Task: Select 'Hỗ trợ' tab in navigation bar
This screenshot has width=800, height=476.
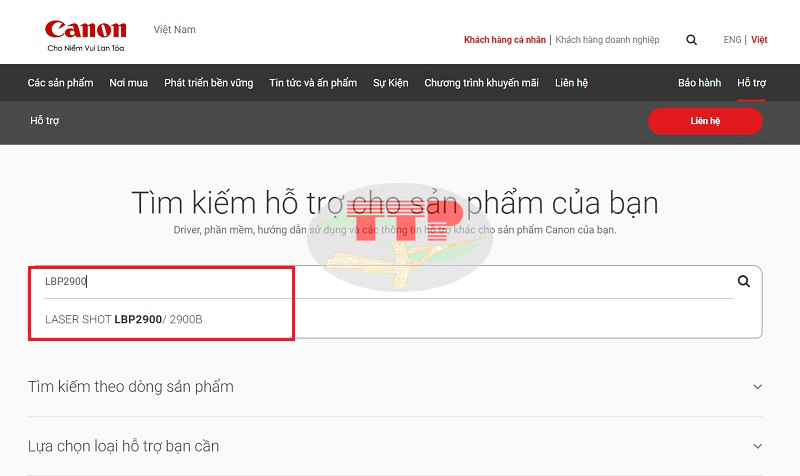Action: click(752, 83)
